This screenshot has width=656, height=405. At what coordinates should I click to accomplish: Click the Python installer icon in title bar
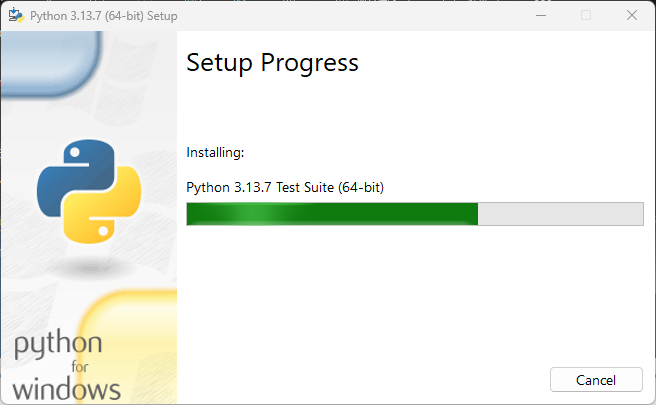tap(16, 15)
